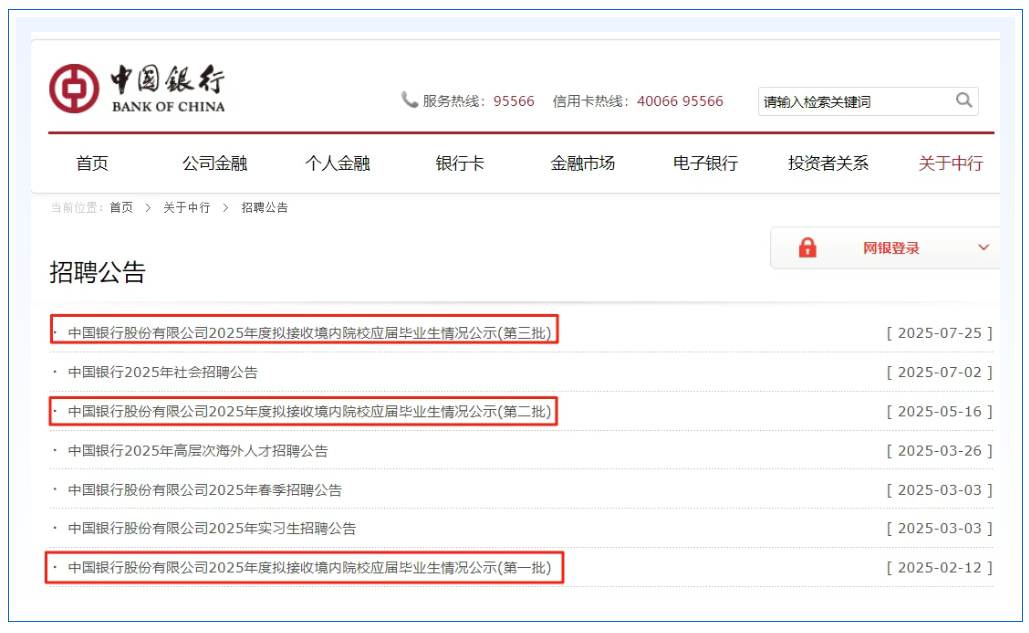Viewport: 1029px width, 633px height.
Task: Open the 第一批 graduate hiring notice
Action: coord(310,568)
